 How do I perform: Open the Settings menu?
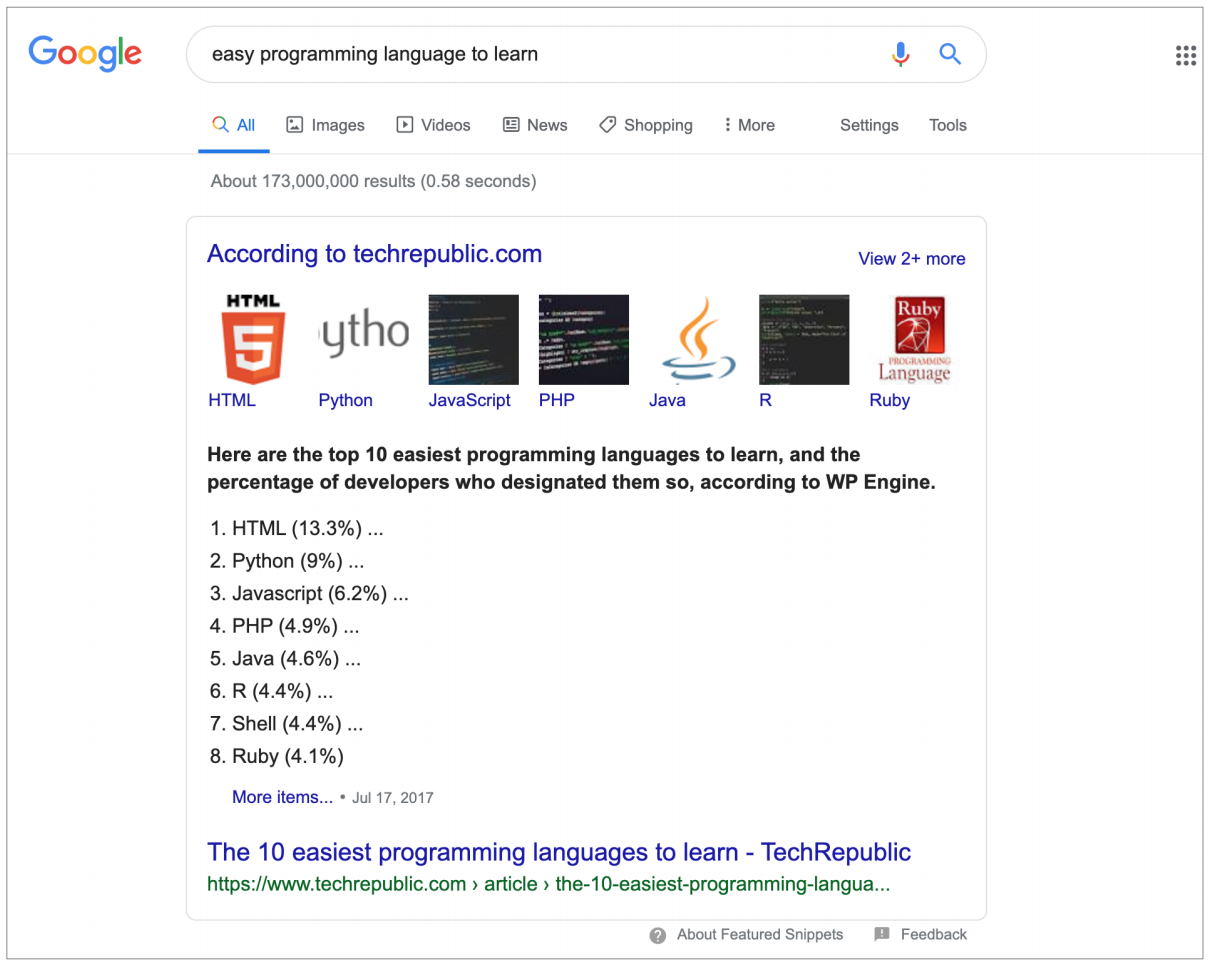click(x=869, y=125)
